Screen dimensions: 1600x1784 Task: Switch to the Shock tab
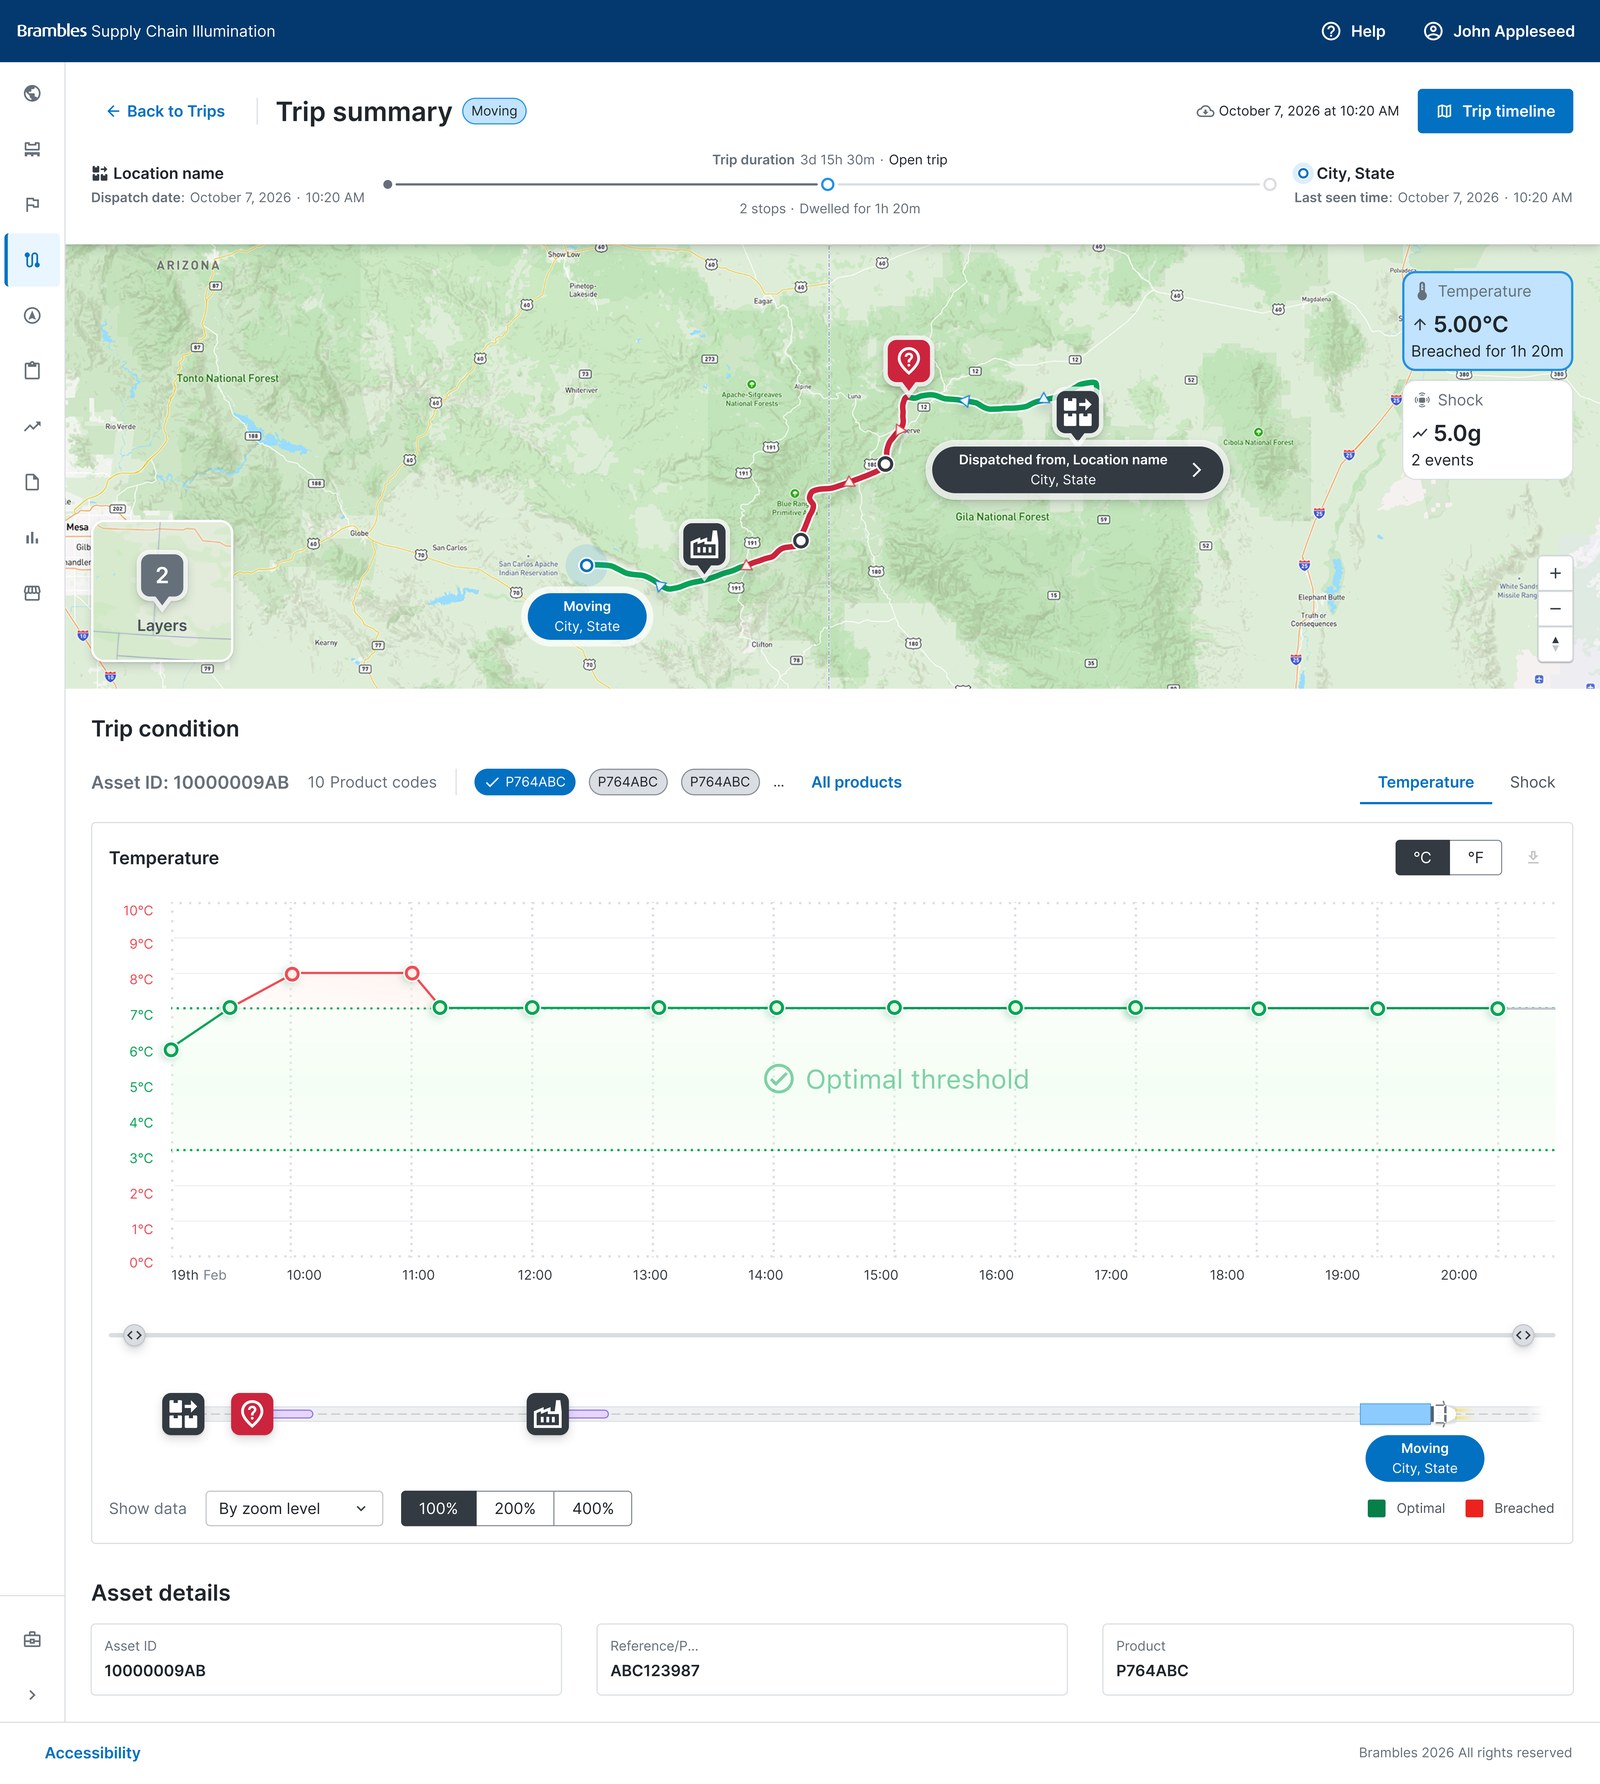coord(1532,782)
